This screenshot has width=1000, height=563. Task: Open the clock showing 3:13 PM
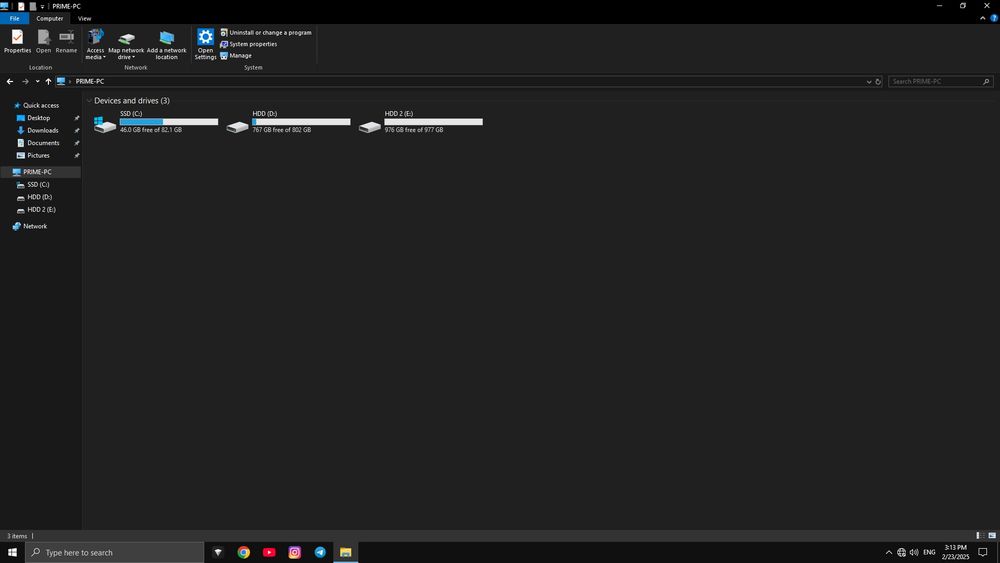click(x=955, y=552)
